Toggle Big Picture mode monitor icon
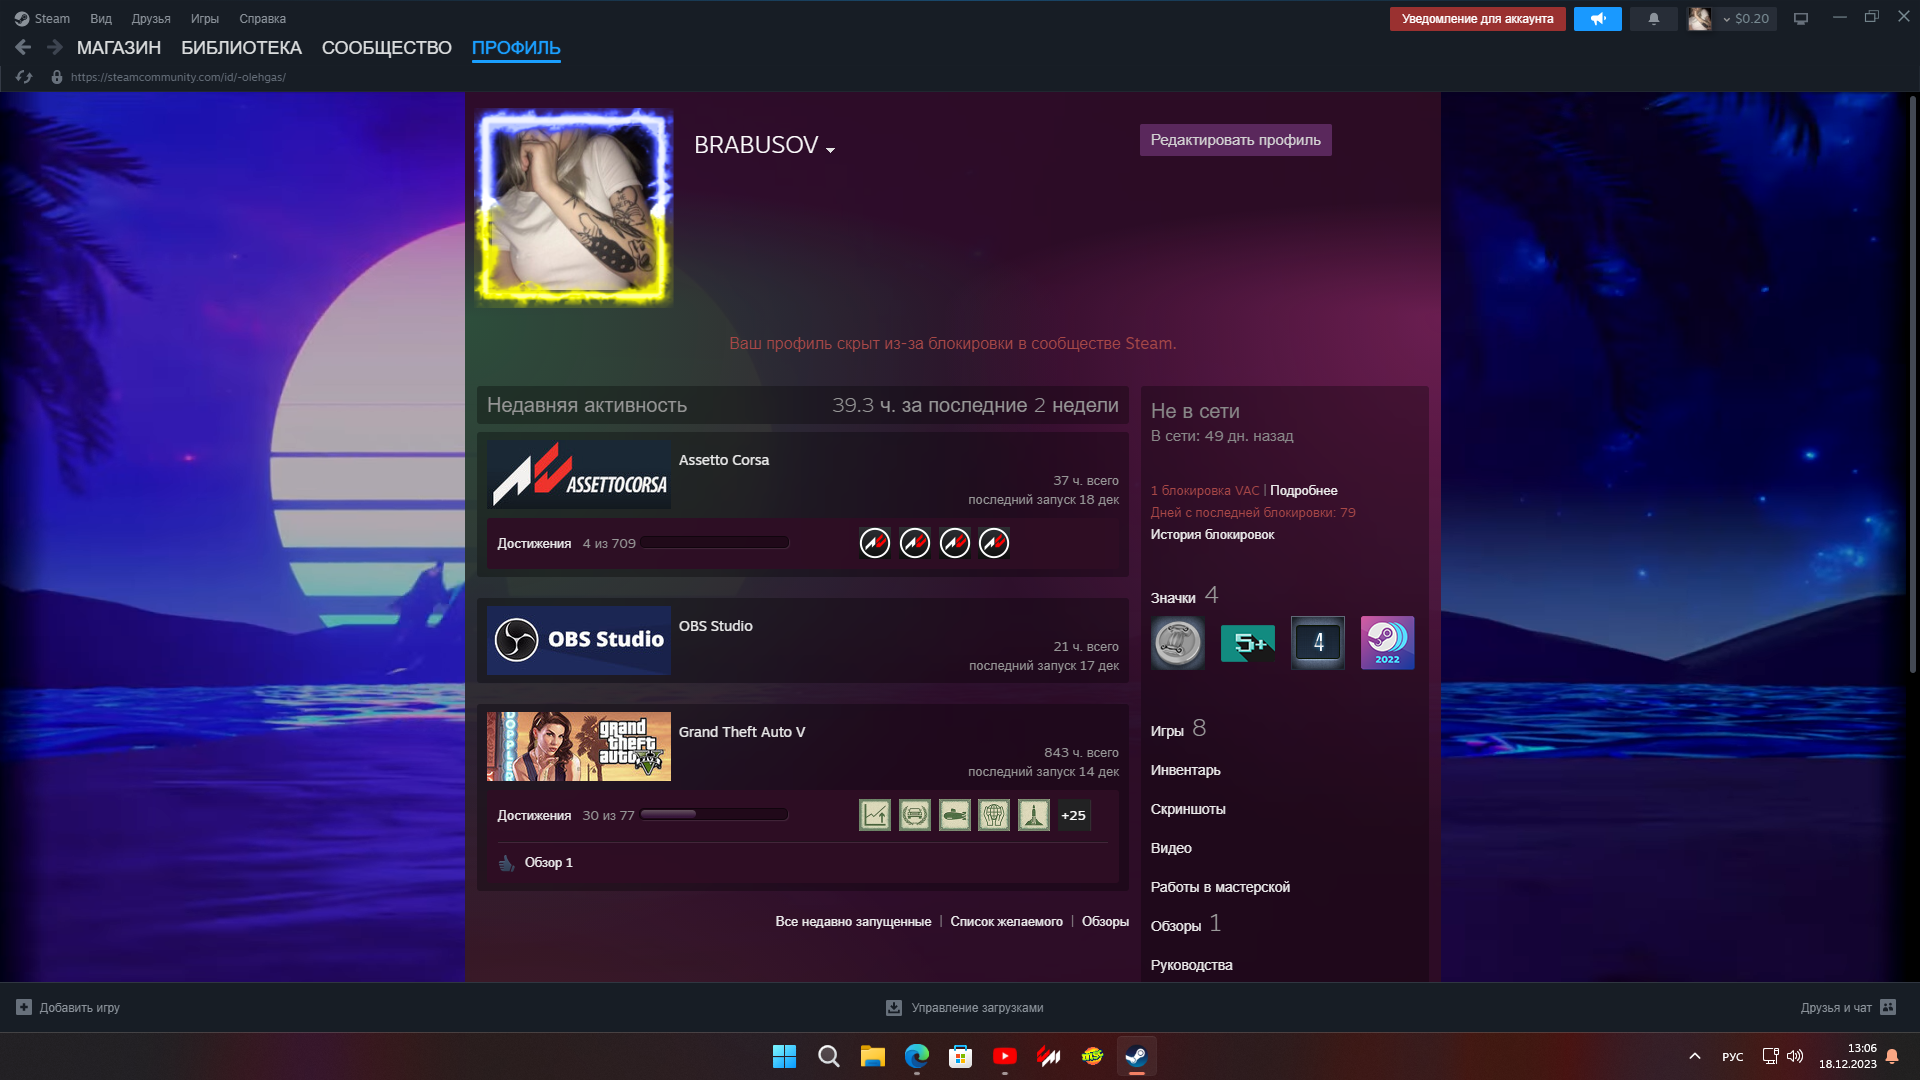This screenshot has height=1080, width=1920. pyautogui.click(x=1800, y=19)
